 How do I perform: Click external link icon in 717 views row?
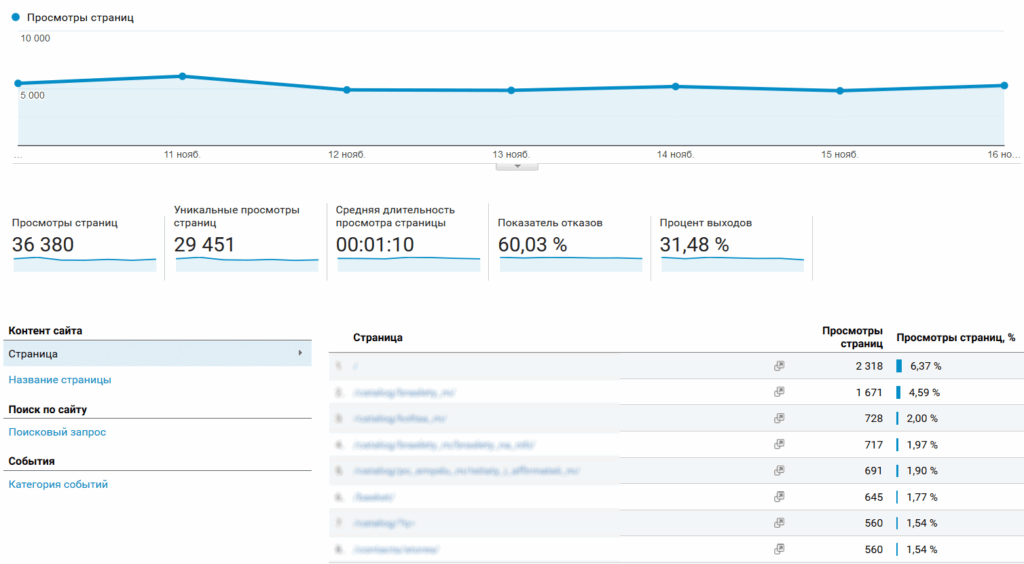pos(779,444)
